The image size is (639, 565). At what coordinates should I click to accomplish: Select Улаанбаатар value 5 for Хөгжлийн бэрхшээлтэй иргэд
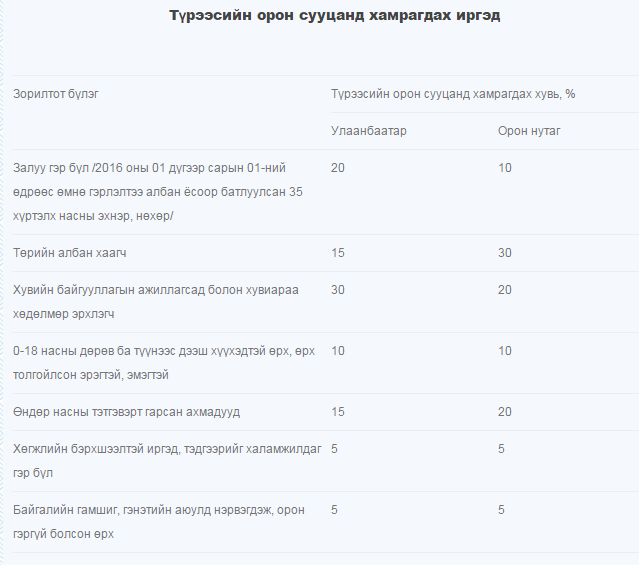(x=334, y=449)
